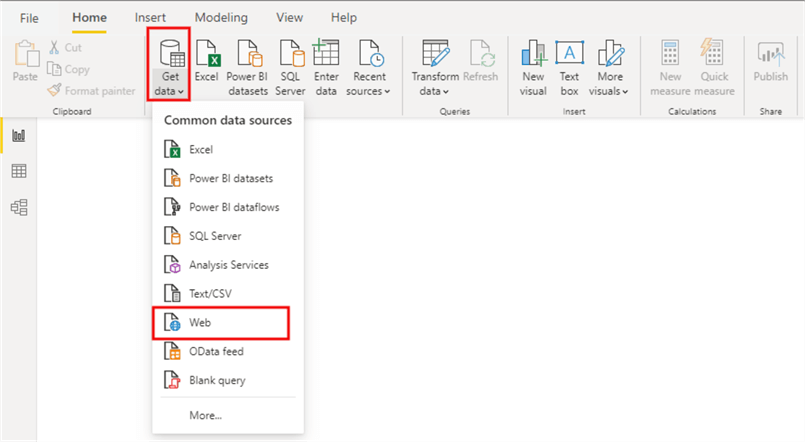Open the Modeling tab
This screenshot has width=805, height=442.
click(x=221, y=18)
